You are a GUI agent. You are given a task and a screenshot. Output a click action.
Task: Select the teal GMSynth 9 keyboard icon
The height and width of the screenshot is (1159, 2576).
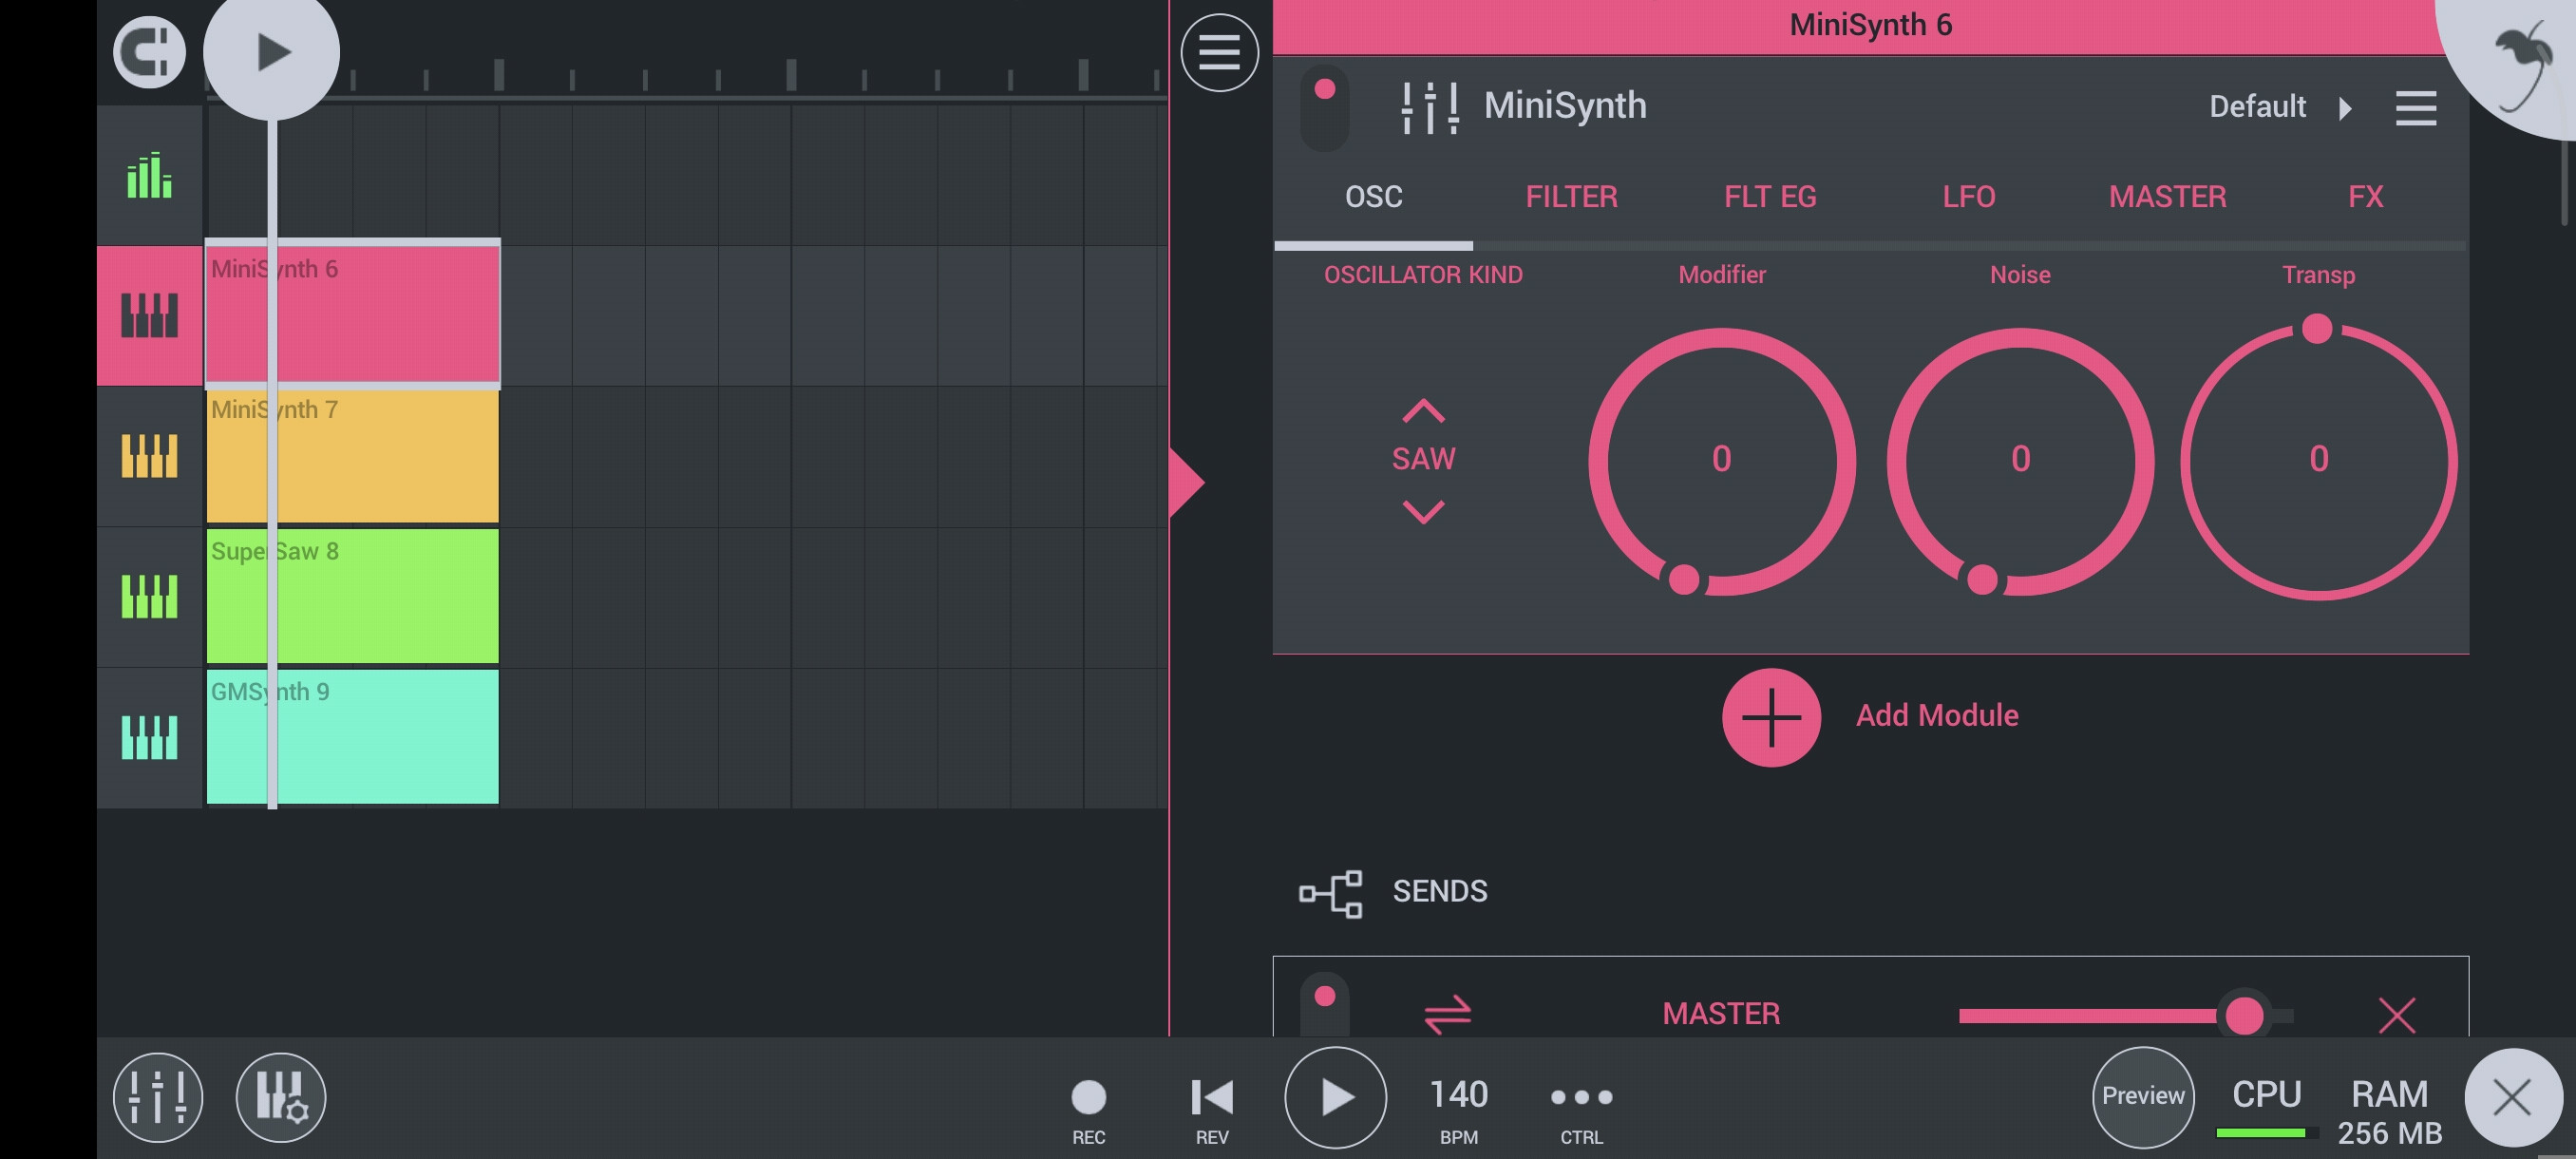(x=149, y=737)
